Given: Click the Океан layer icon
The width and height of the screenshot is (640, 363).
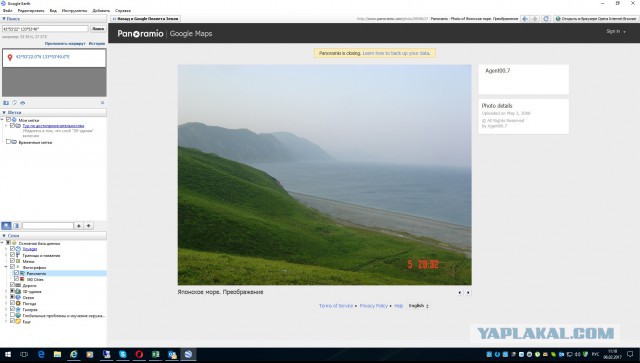Looking at the screenshot, I should point(18,297).
